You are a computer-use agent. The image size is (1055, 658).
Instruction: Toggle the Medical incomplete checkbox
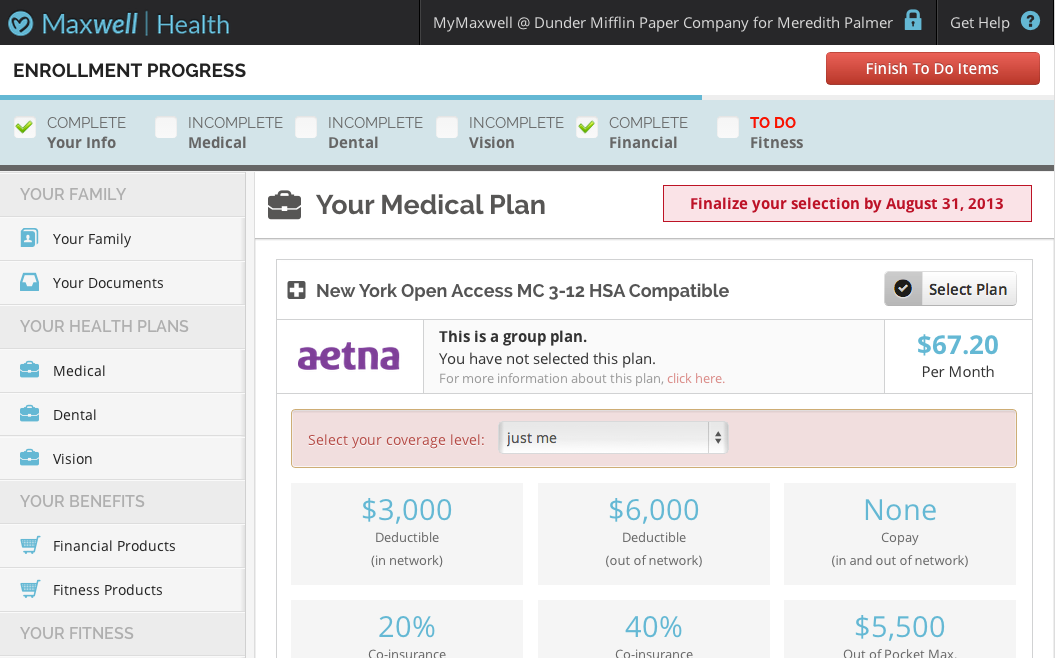[x=166, y=127]
